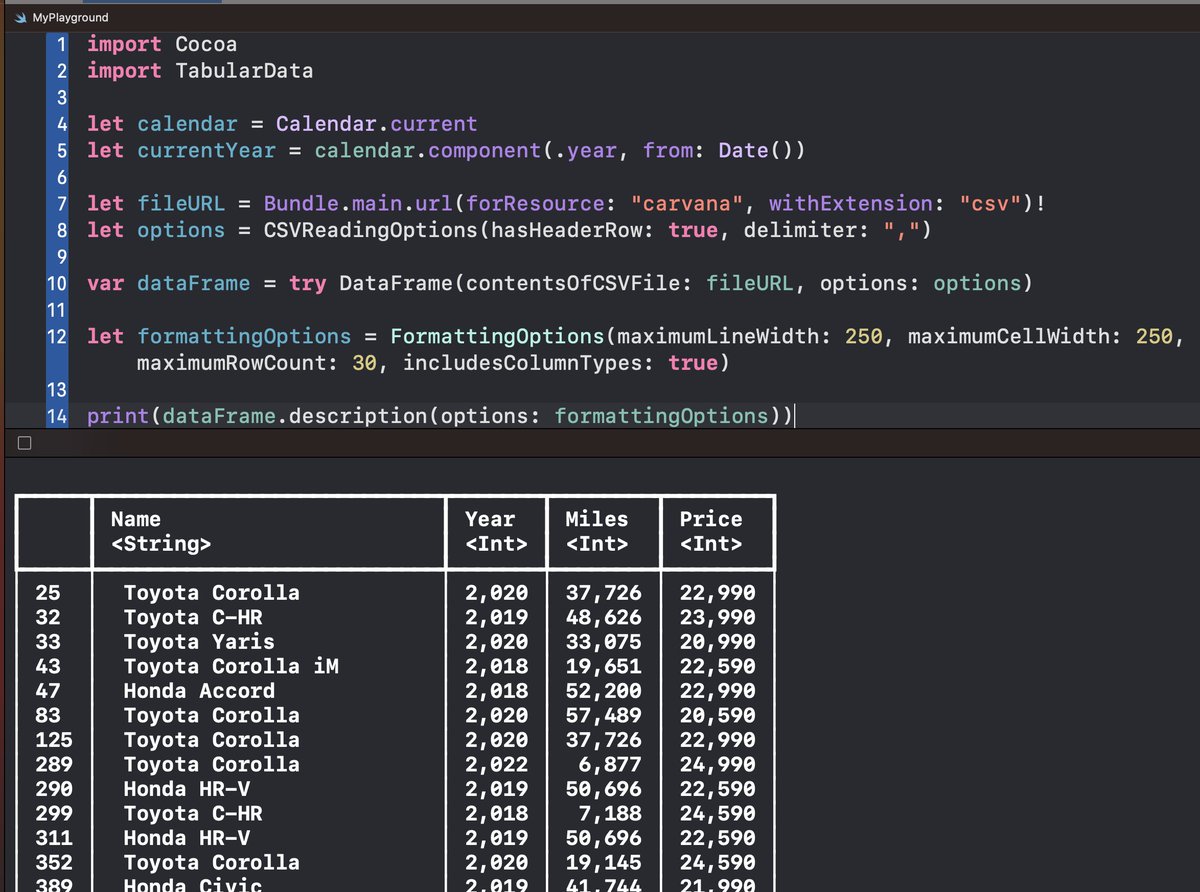Click line number 12 in the gutter

(56, 336)
